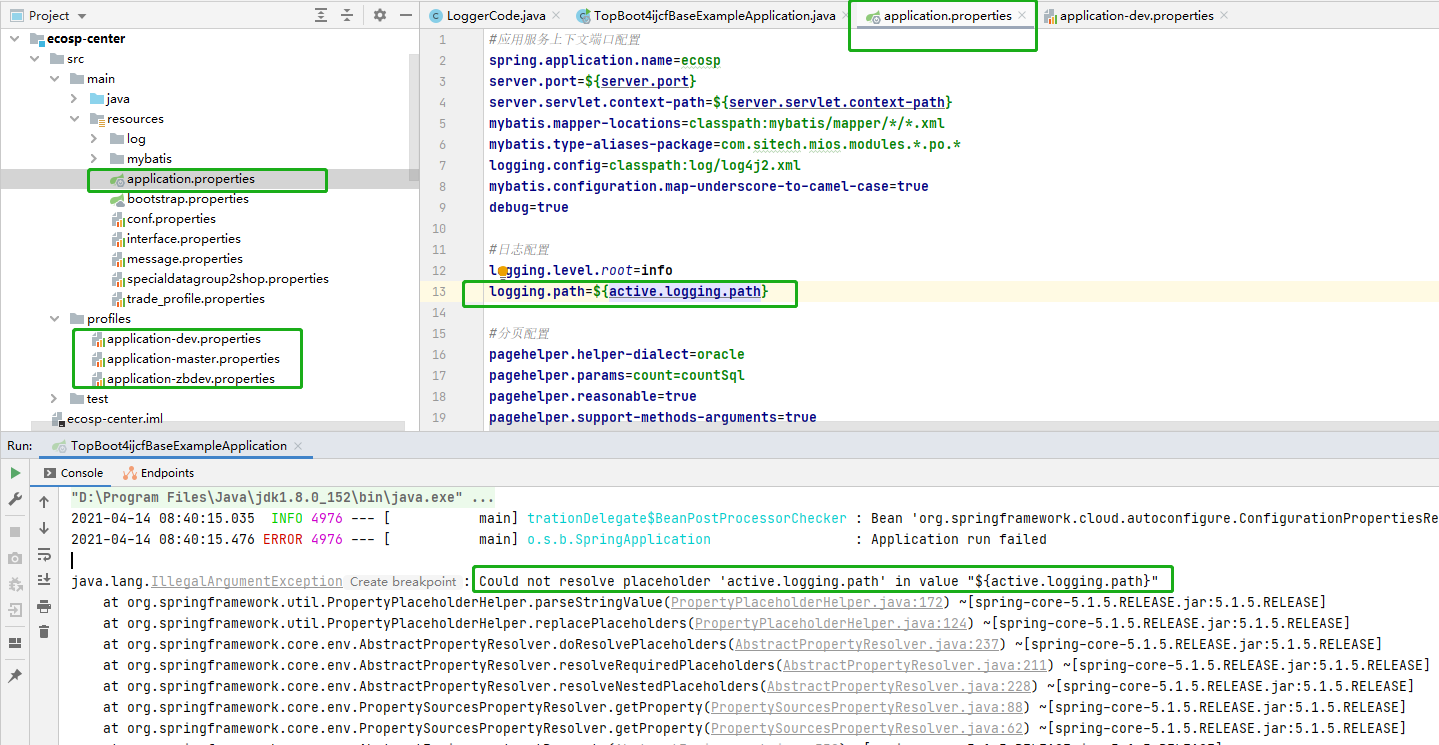Click the camera Dump Threads icon

(x=15, y=558)
